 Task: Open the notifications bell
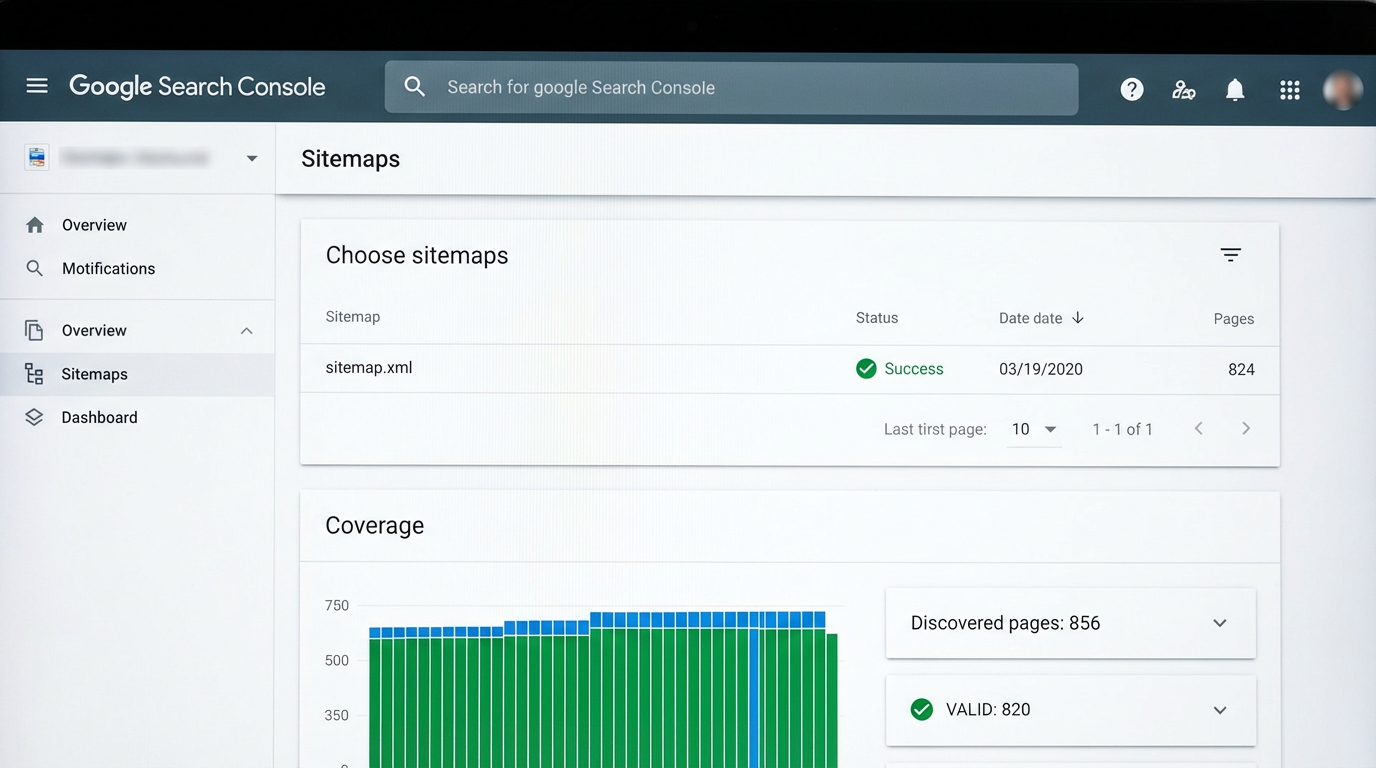pyautogui.click(x=1235, y=89)
